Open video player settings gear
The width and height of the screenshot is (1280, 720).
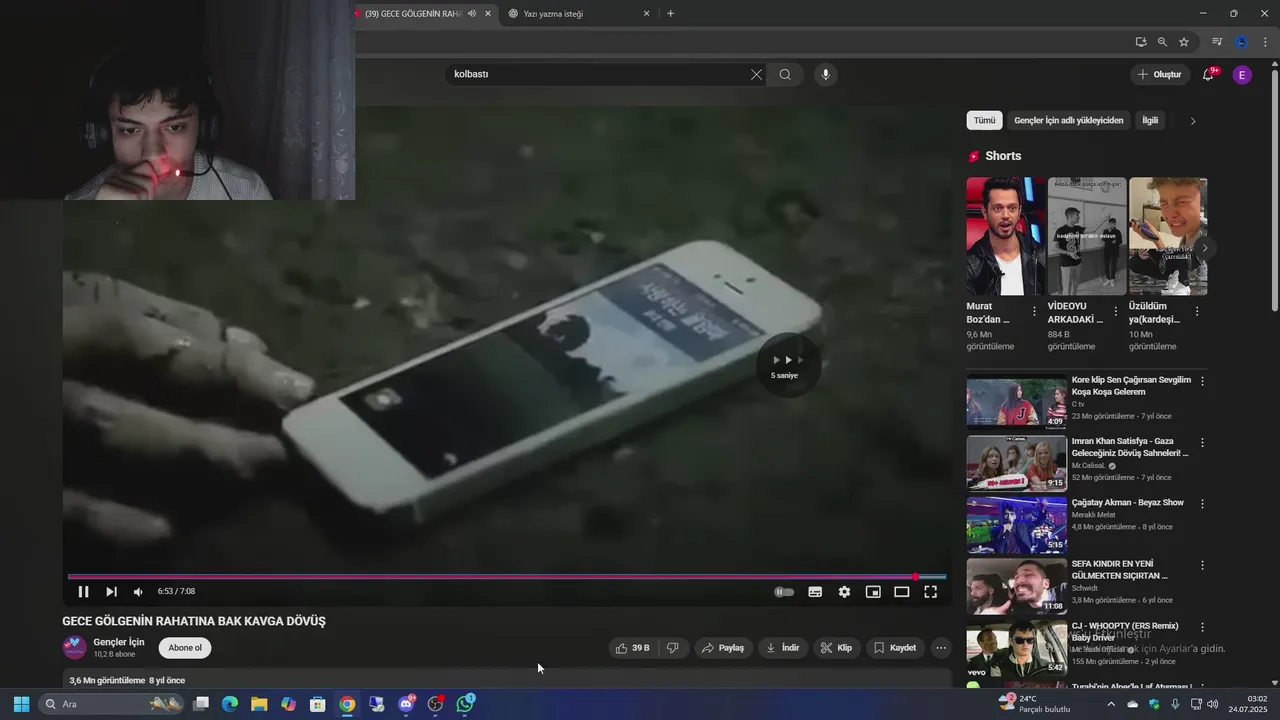click(844, 592)
